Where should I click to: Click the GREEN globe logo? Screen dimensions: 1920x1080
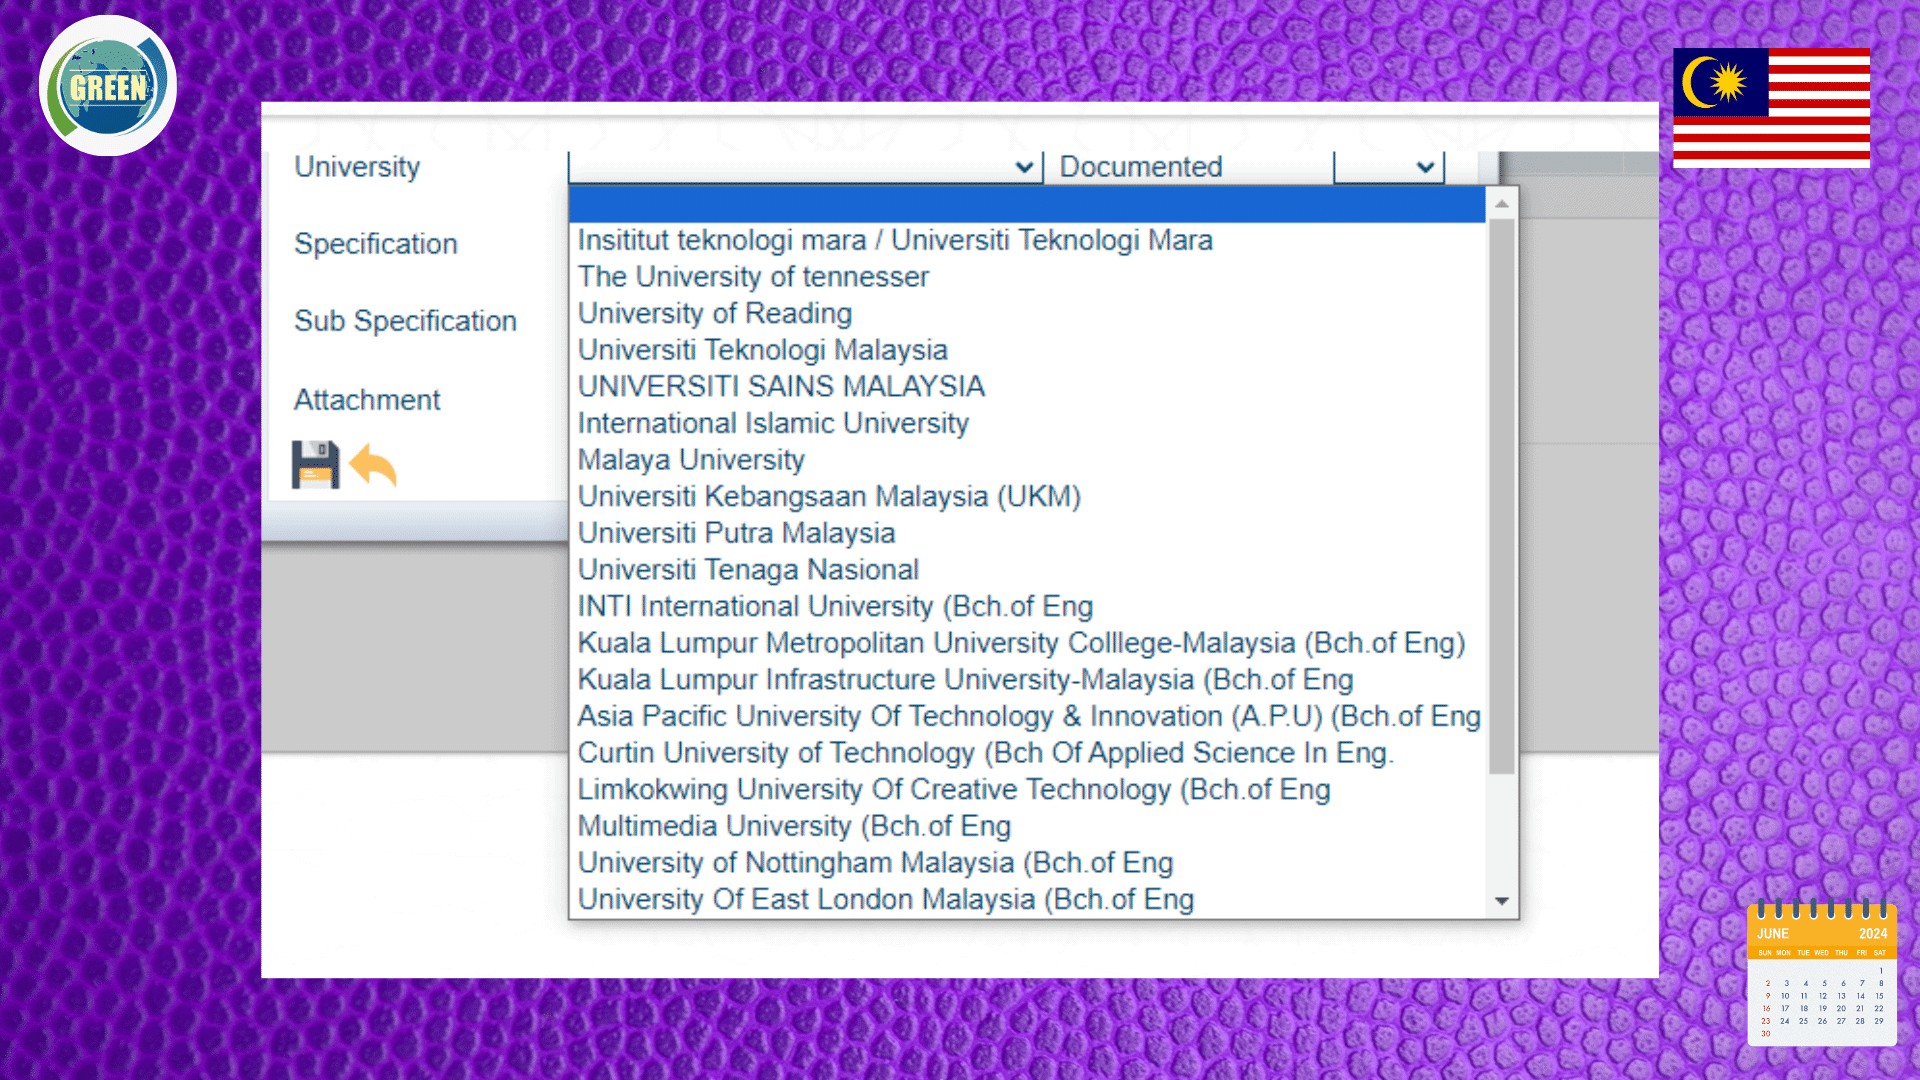coord(108,86)
